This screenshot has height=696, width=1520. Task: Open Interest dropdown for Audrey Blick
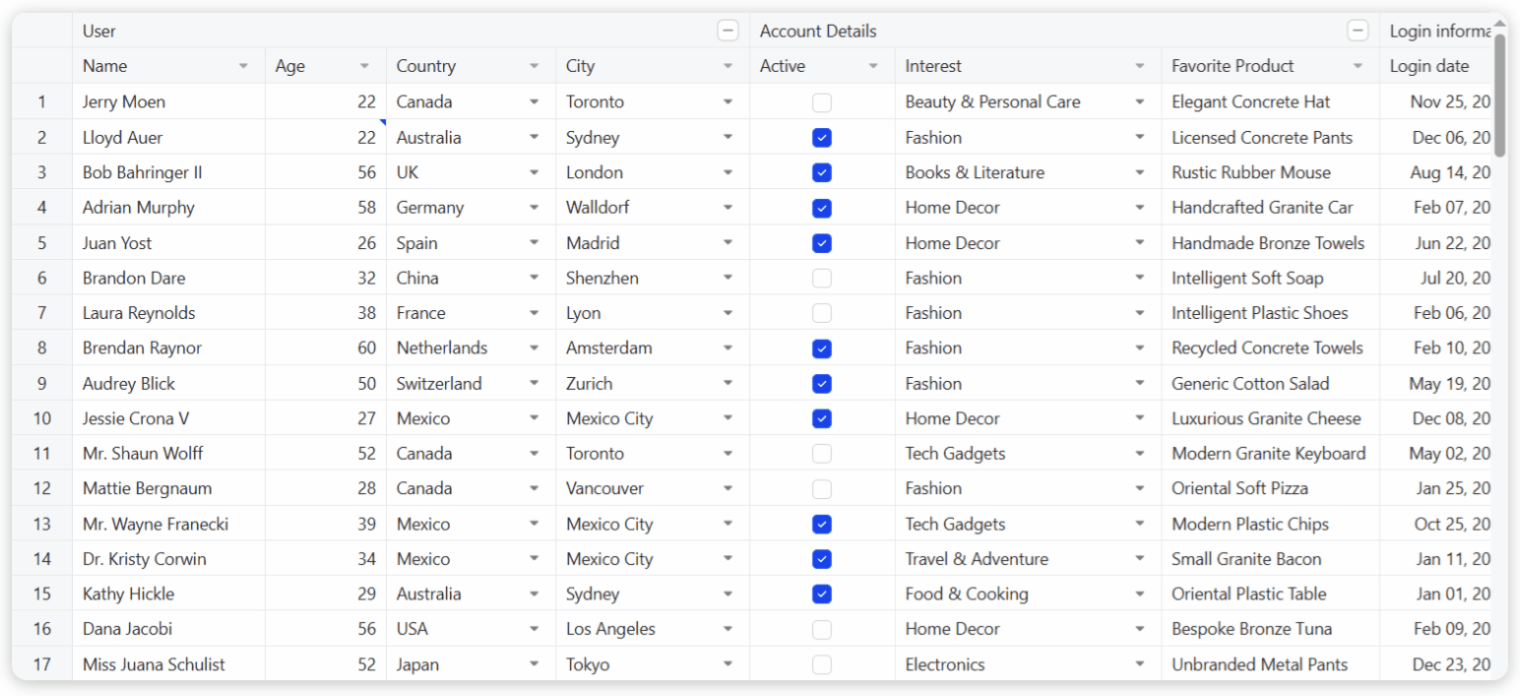pyautogui.click(x=1139, y=384)
